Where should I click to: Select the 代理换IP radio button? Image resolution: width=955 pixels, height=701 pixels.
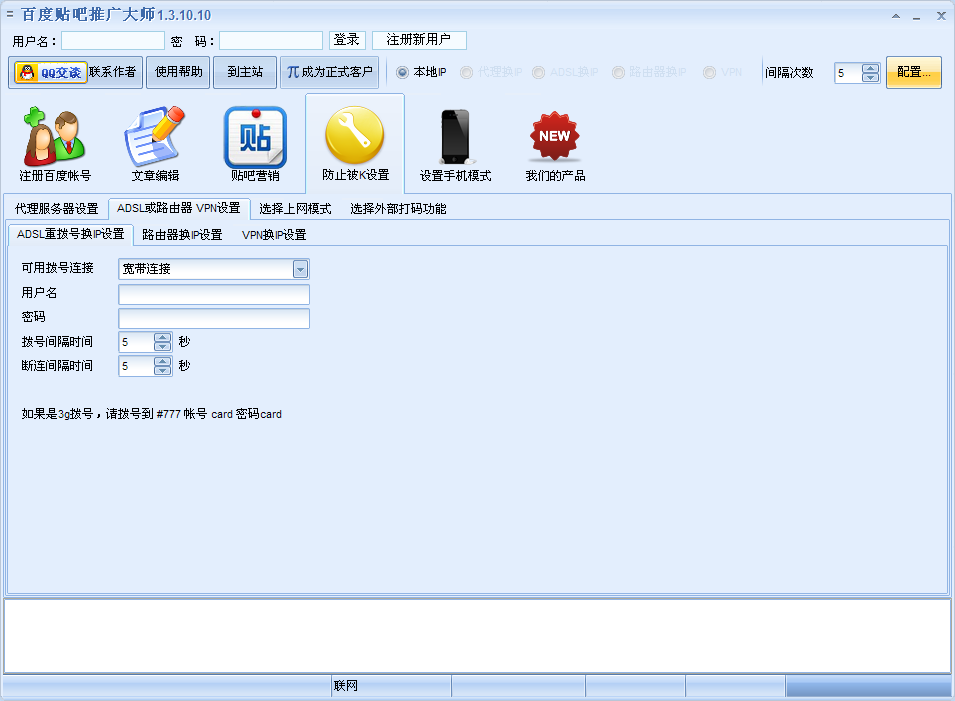pos(467,73)
